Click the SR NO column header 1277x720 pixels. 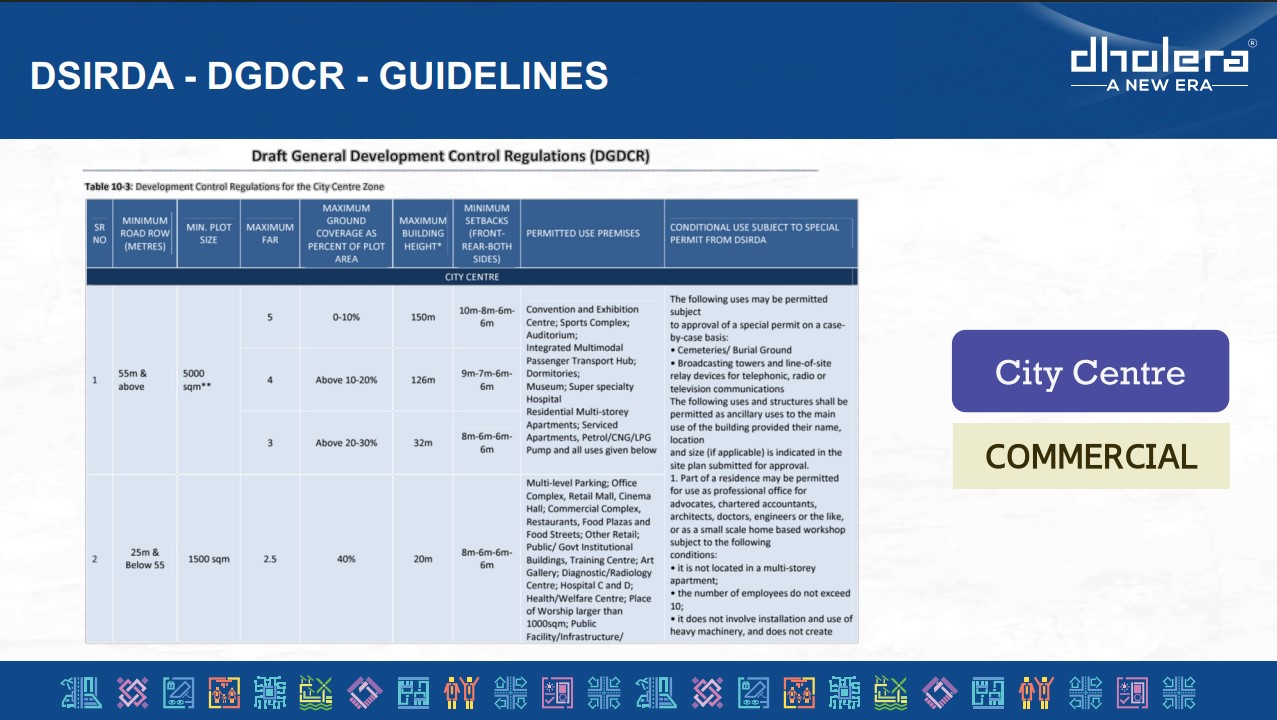click(99, 233)
